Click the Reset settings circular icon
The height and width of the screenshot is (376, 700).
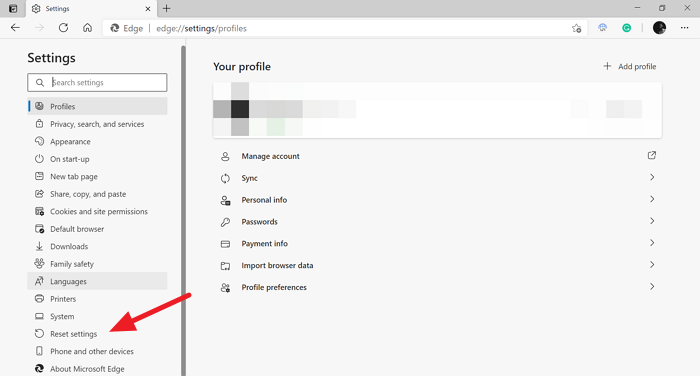coord(39,334)
